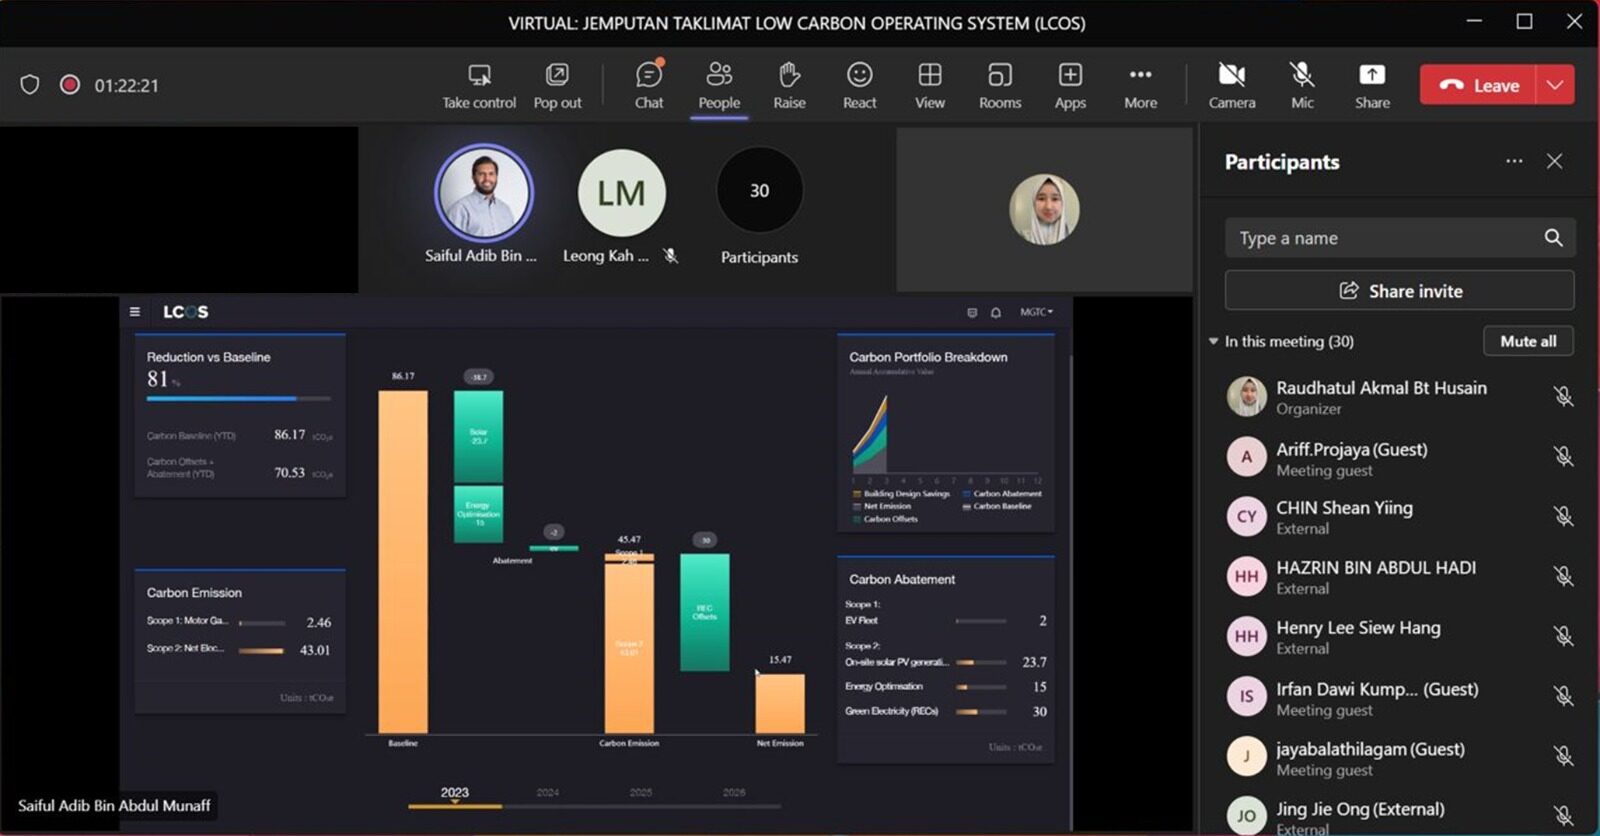
Task: Open the meeting Chat
Action: point(649,86)
